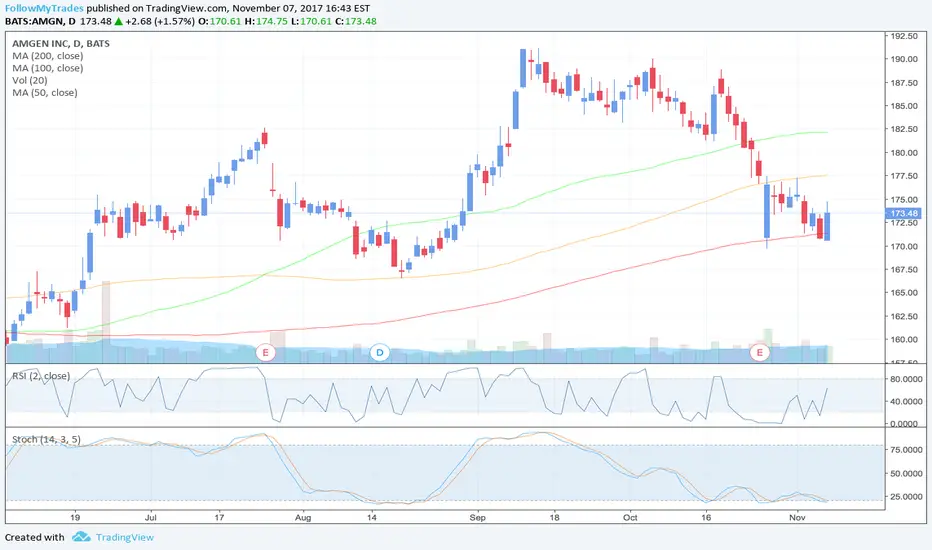Click the current price label 173.48
The height and width of the screenshot is (550, 932).
point(903,213)
